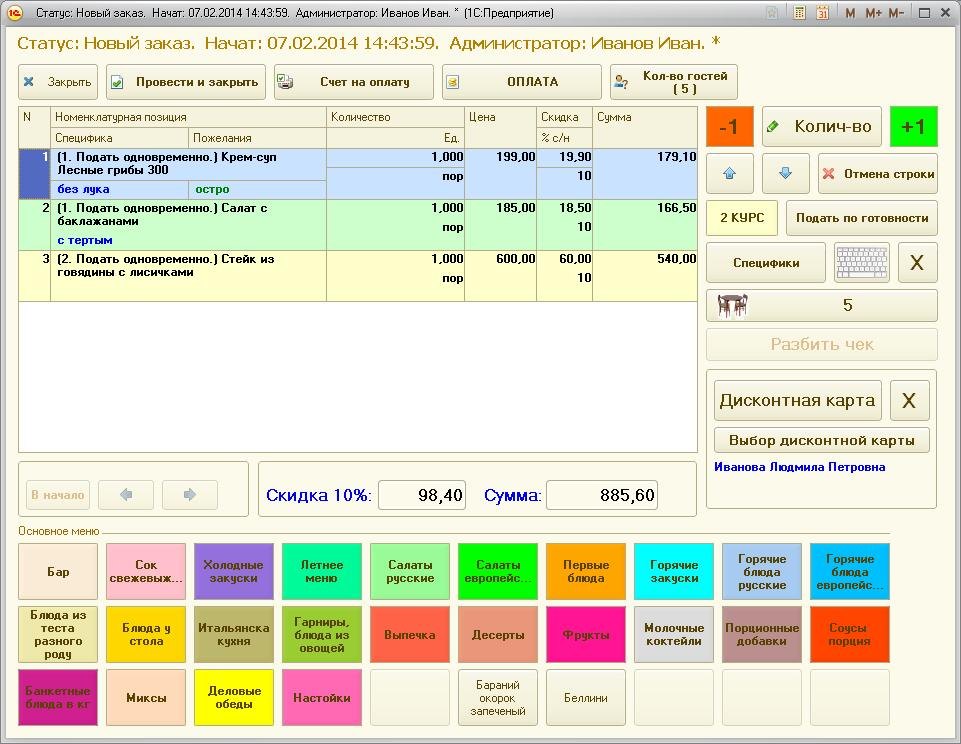Select Выпечка category
This screenshot has height=744, width=961.
click(410, 634)
